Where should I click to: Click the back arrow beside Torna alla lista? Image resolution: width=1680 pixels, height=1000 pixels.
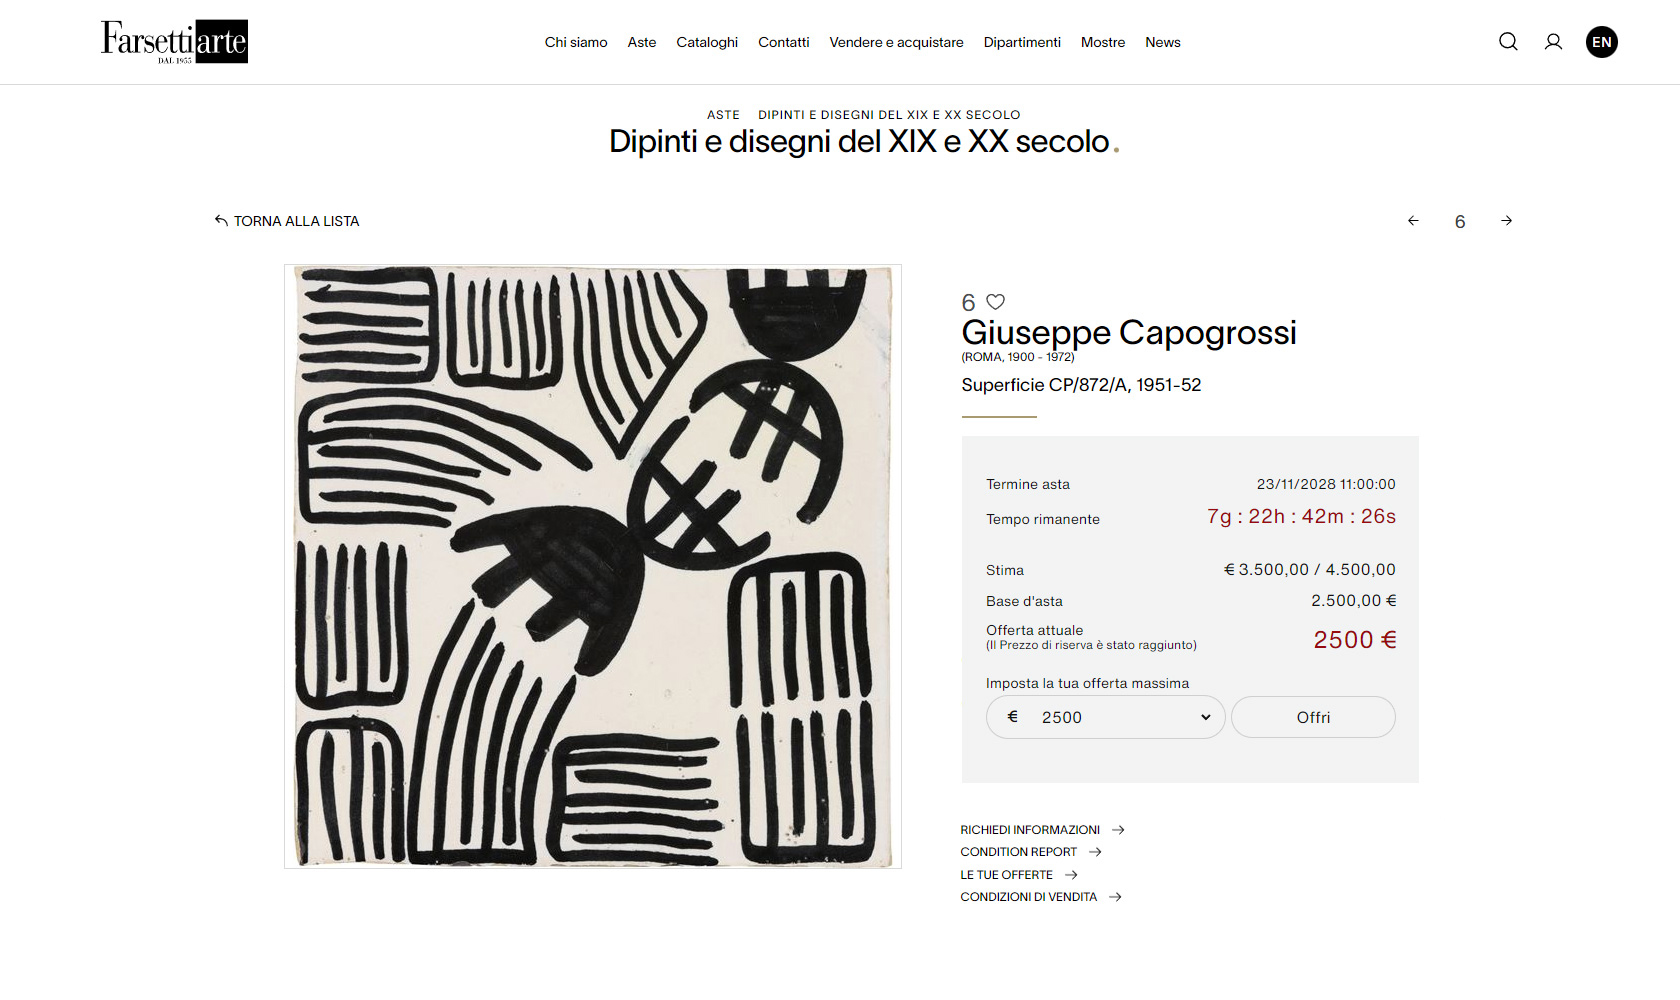pyautogui.click(x=221, y=221)
